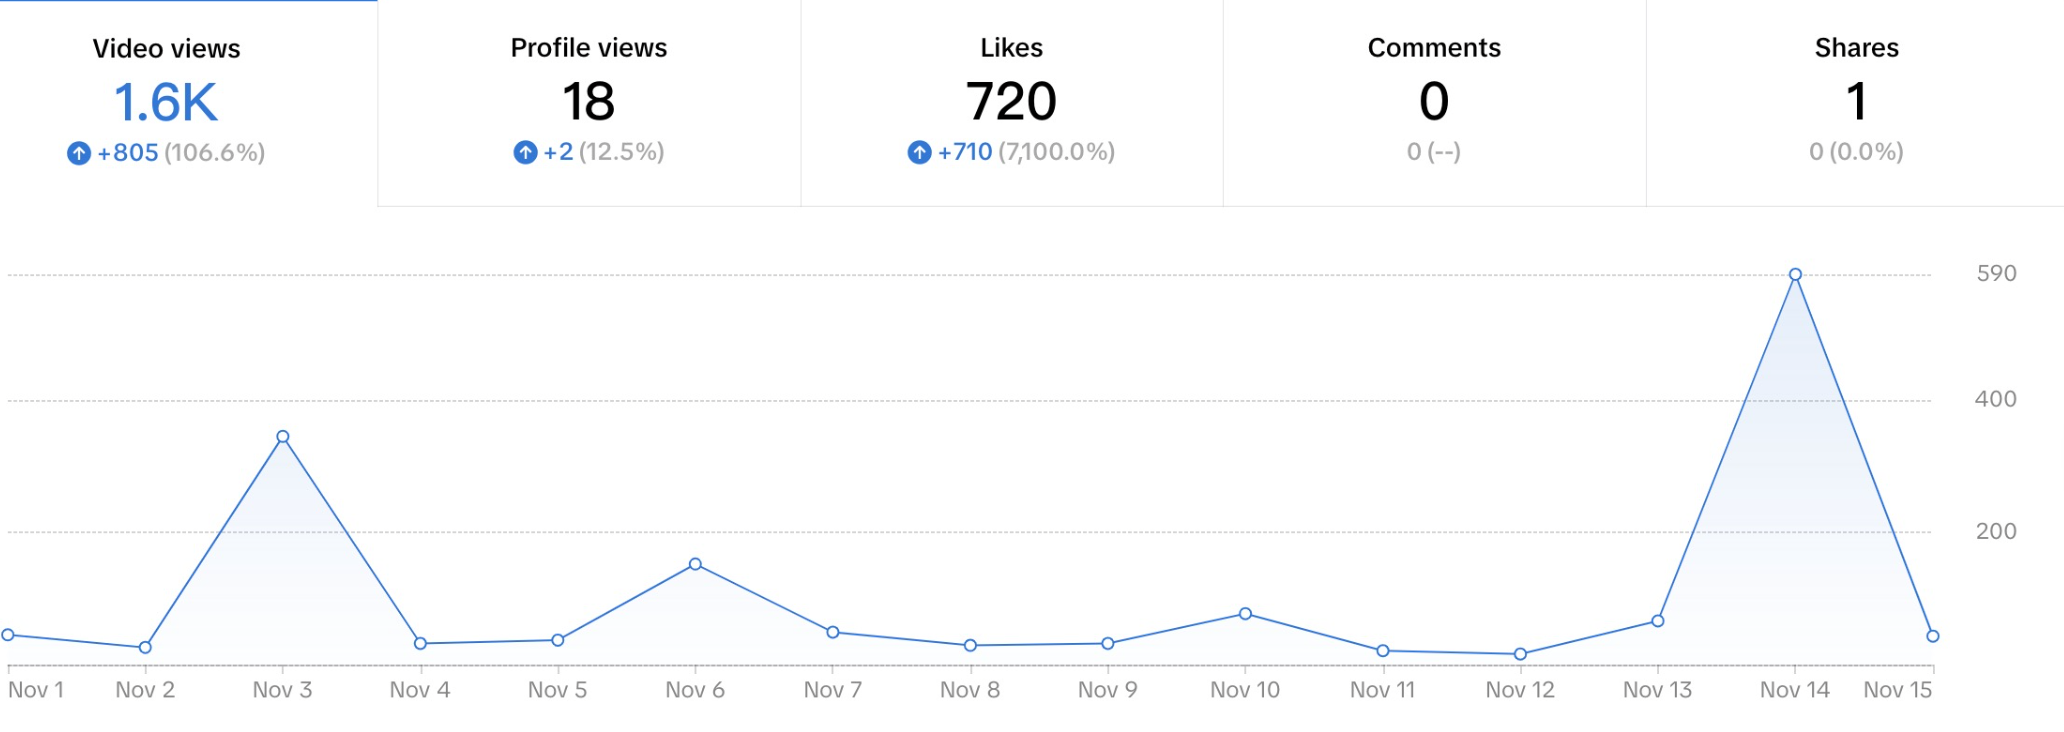Screen dimensions: 2064x732
Task: Open the Likes metric tab
Action: point(1011,100)
